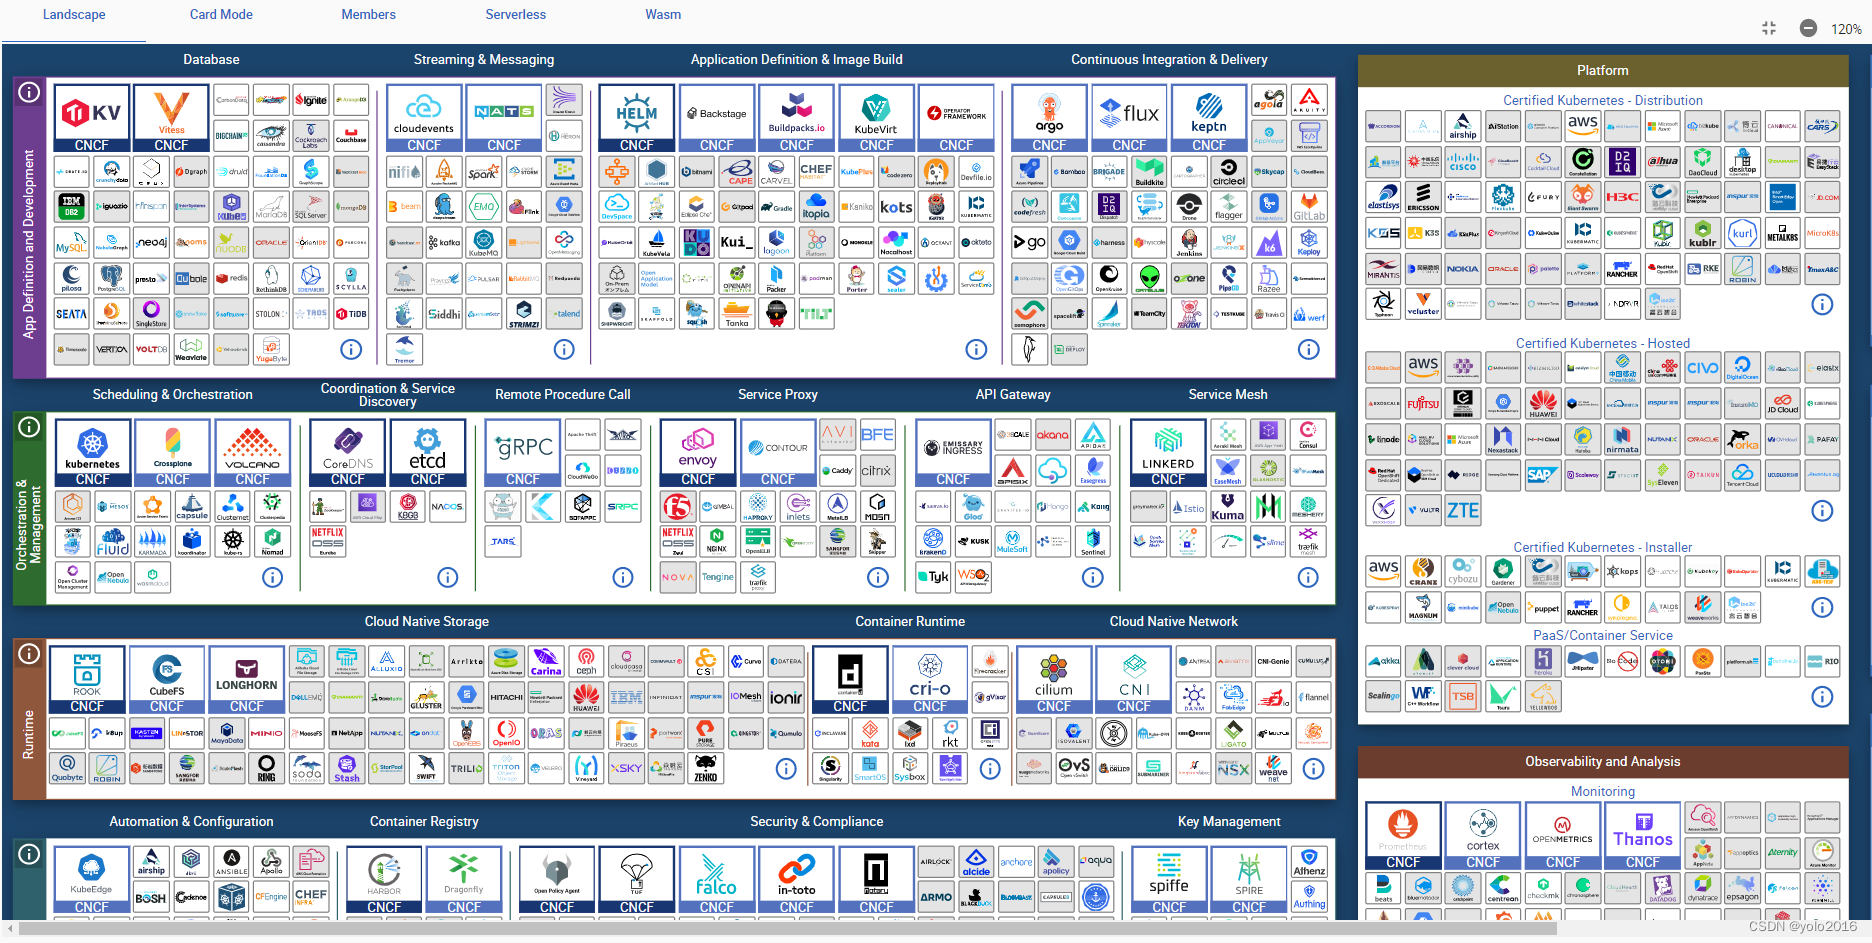Viewport: 1872px width, 943px height.
Task: Open the Crossplane project card
Action: pos(172,453)
